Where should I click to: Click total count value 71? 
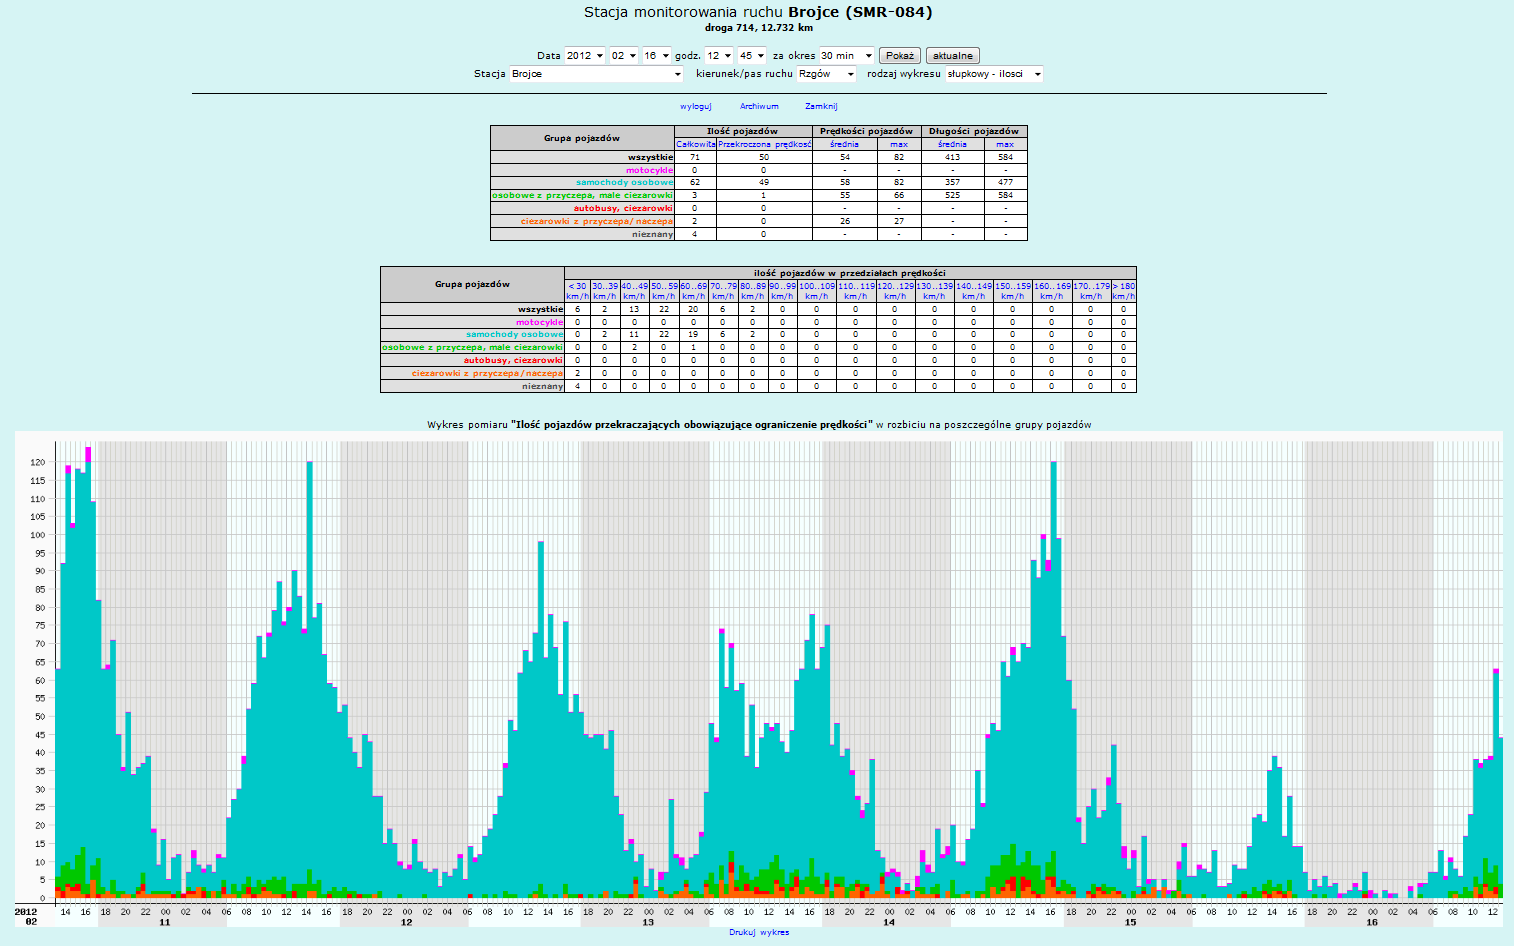[695, 157]
